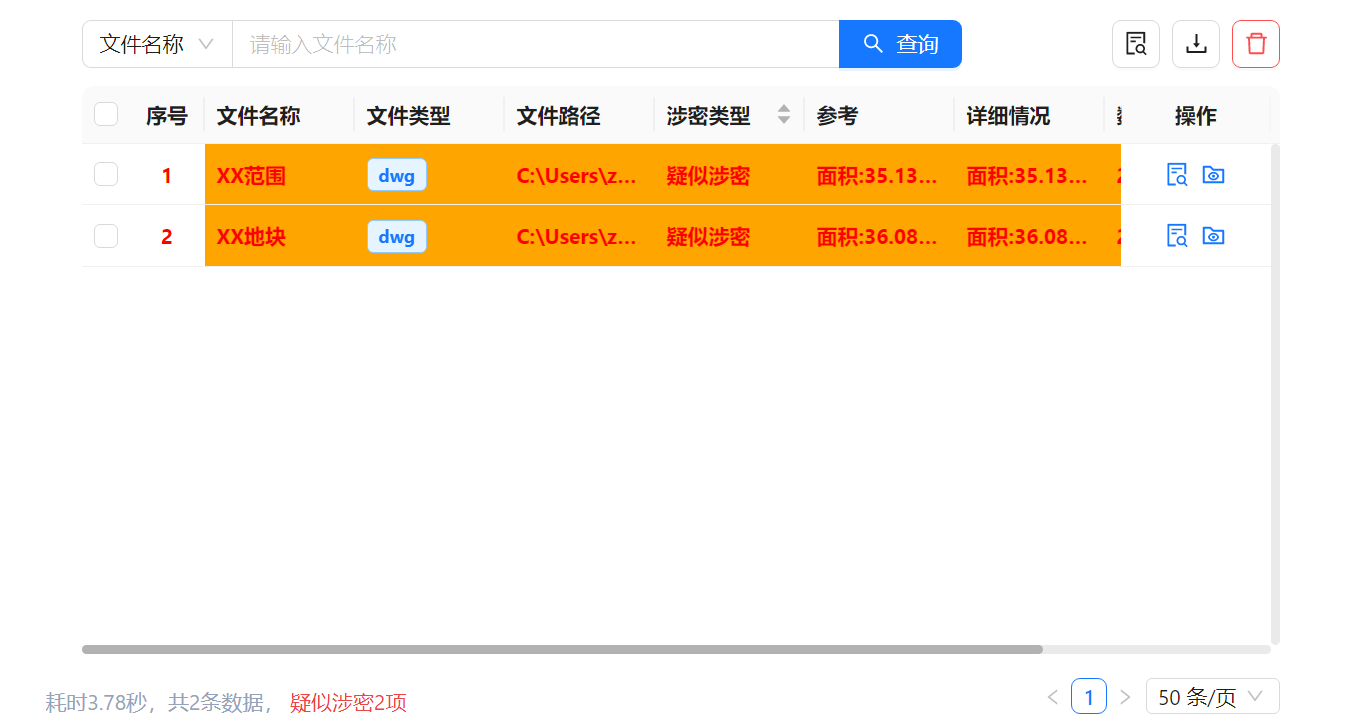Sort by 涉密类型 using the sort arrows
Screen dimensions: 1365x727
point(783,115)
